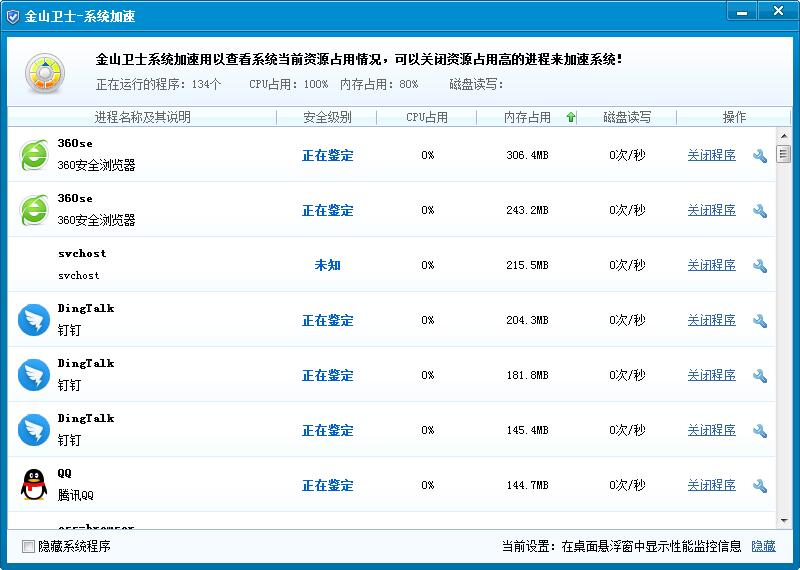The image size is (800, 570).
Task: Sort by the 磁盘读写 column header
Action: coord(627,117)
